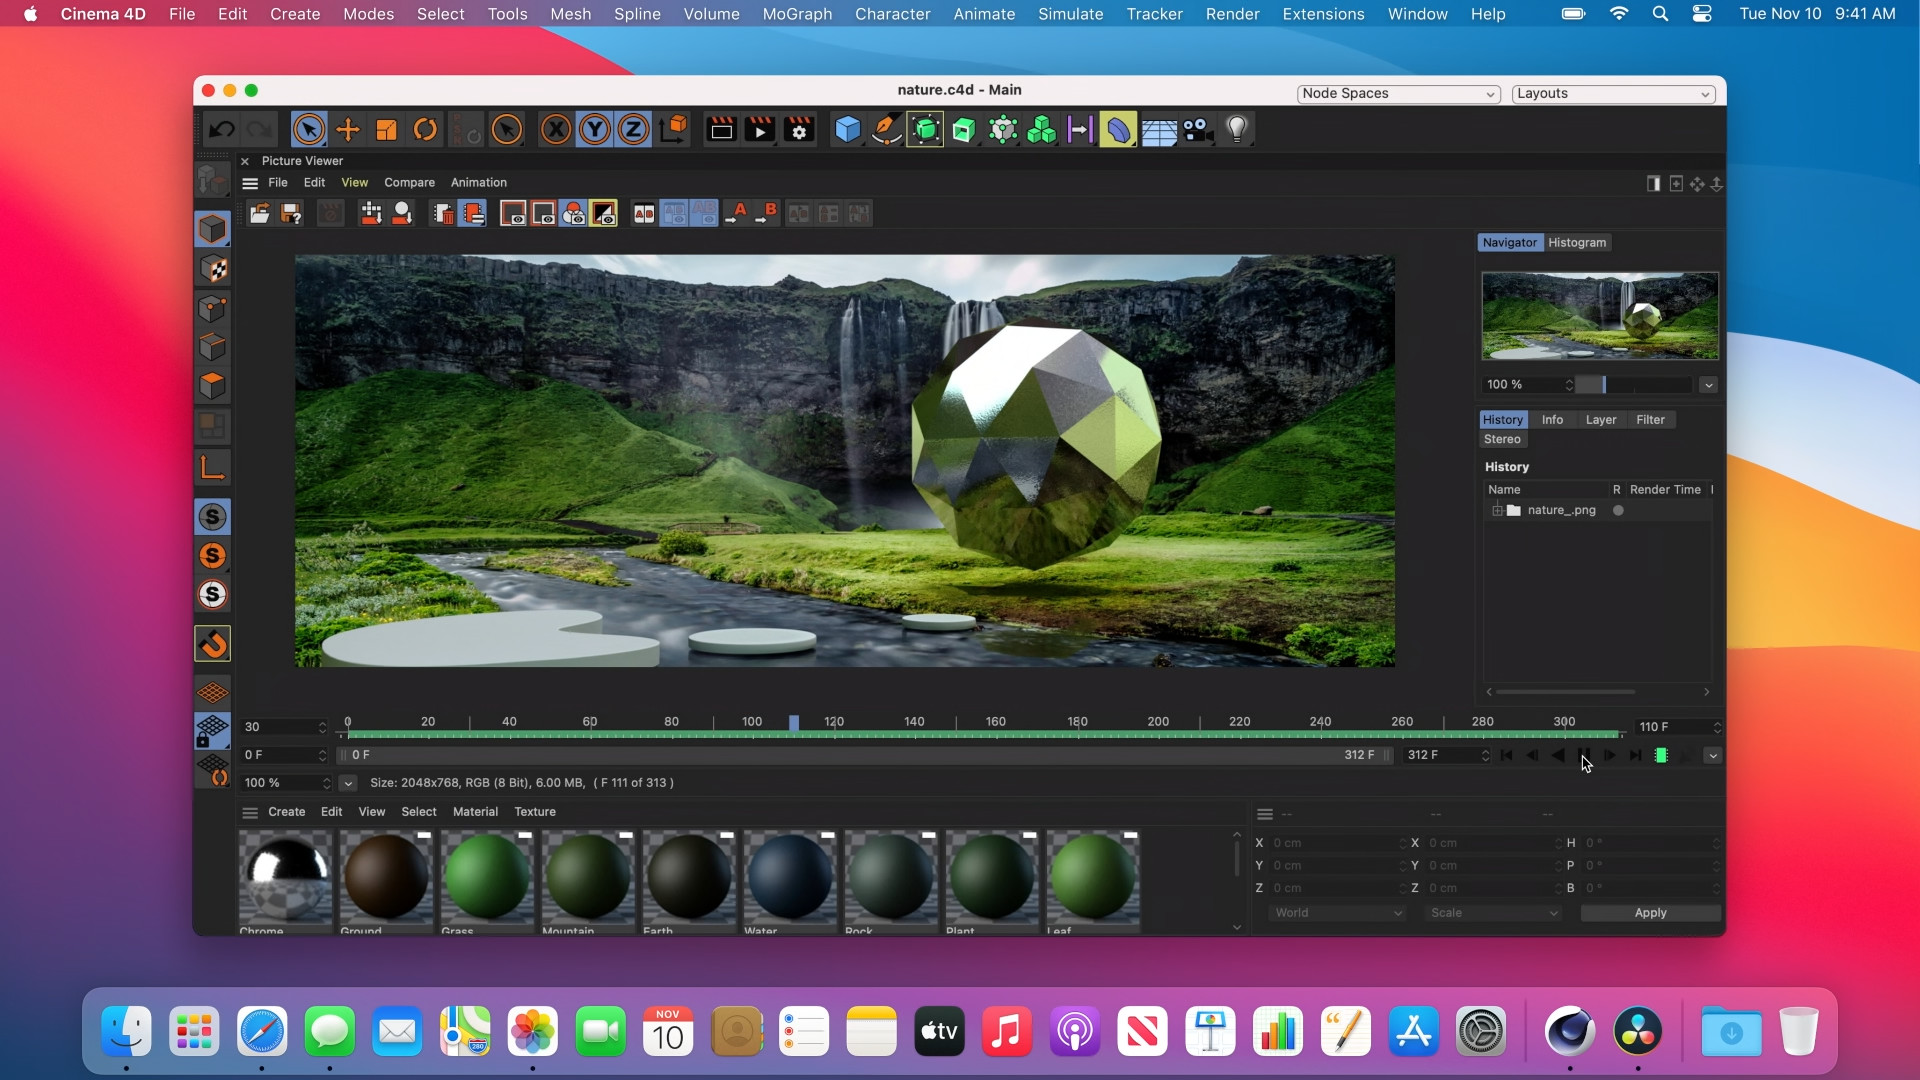
Task: Open the Save Image icon in Picture Viewer
Action: 290,212
